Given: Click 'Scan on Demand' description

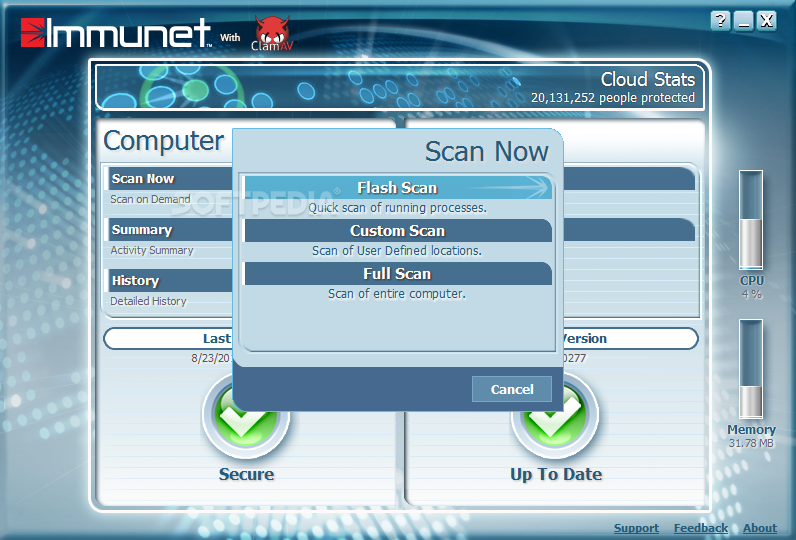Looking at the screenshot, I should point(150,199).
